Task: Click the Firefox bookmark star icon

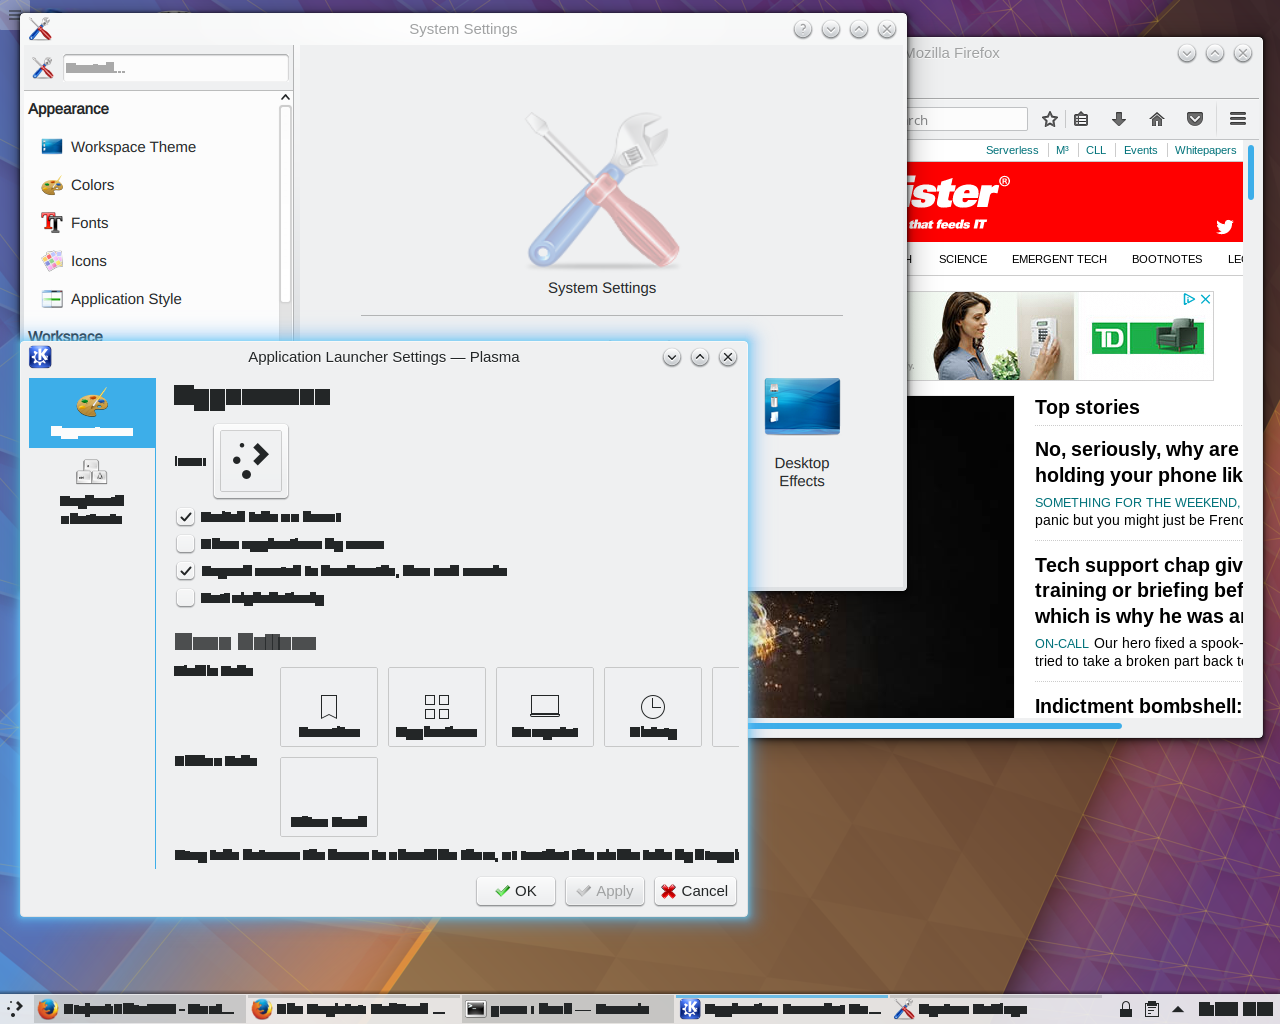Action: [1050, 119]
